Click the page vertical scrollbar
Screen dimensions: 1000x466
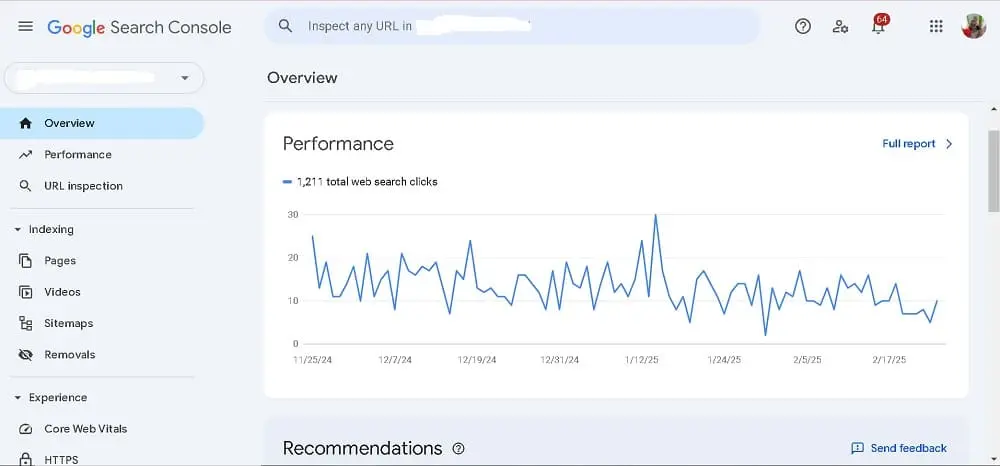coord(993,170)
